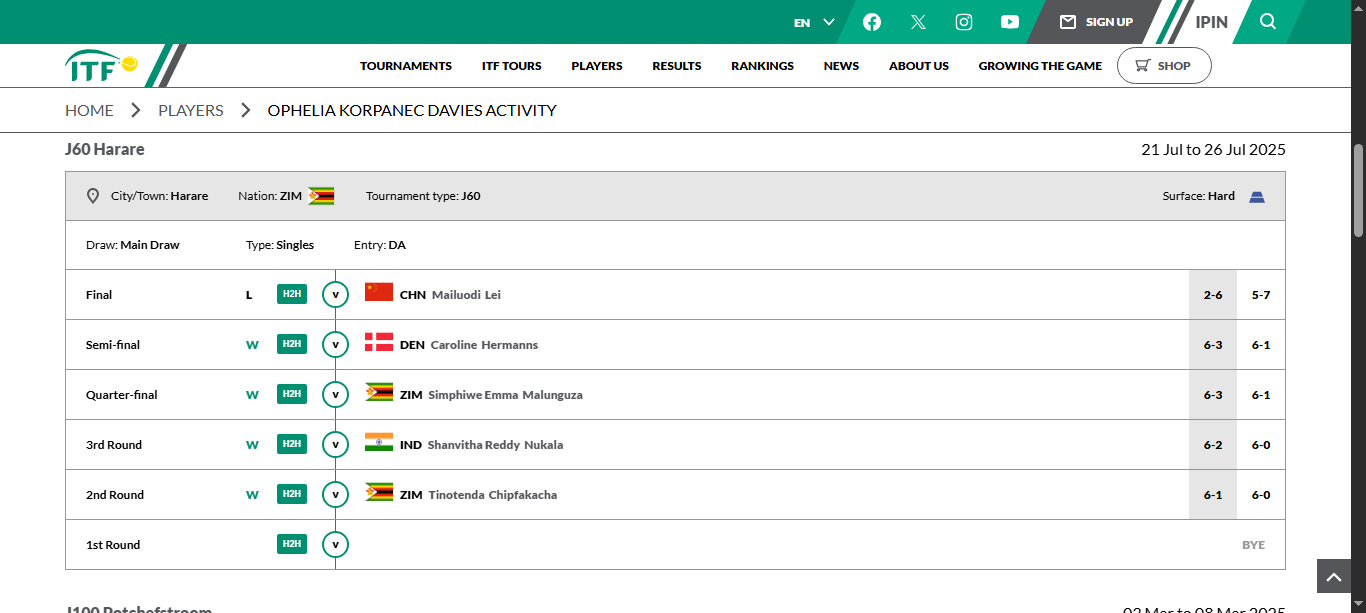Click the hard surface court icon
This screenshot has width=1366, height=613.
pos(1257,197)
